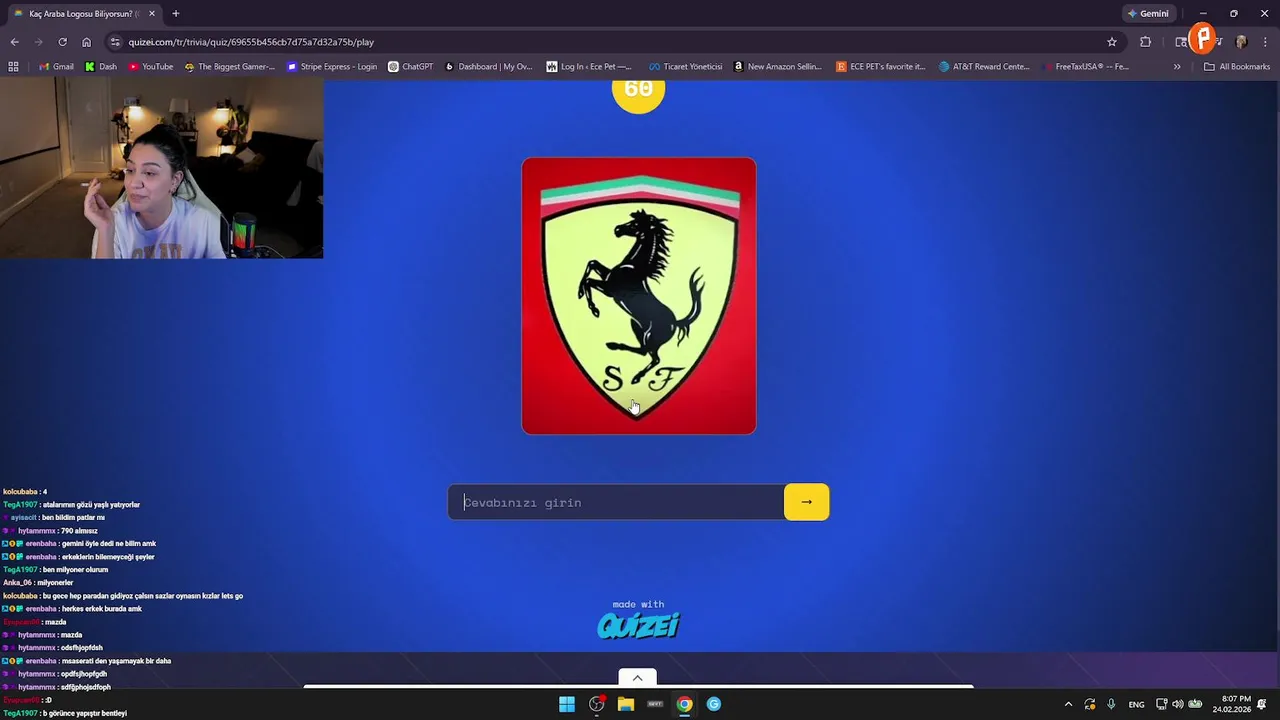The width and height of the screenshot is (1280, 720).
Task: Open the FreeTaxUSA bookmark
Action: [1085, 67]
